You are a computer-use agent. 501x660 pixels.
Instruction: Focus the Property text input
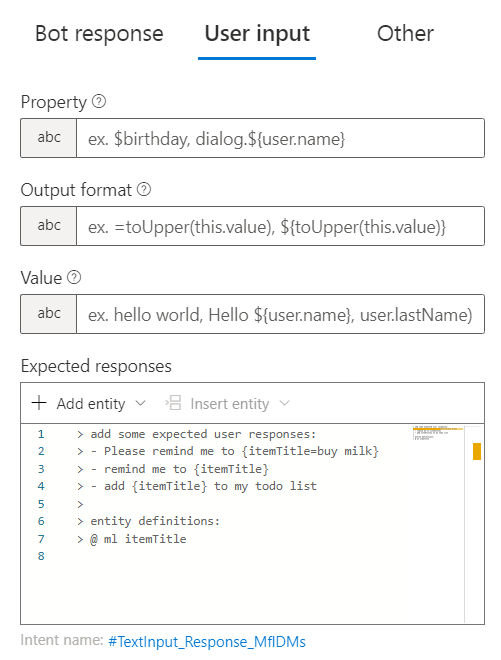(x=280, y=138)
